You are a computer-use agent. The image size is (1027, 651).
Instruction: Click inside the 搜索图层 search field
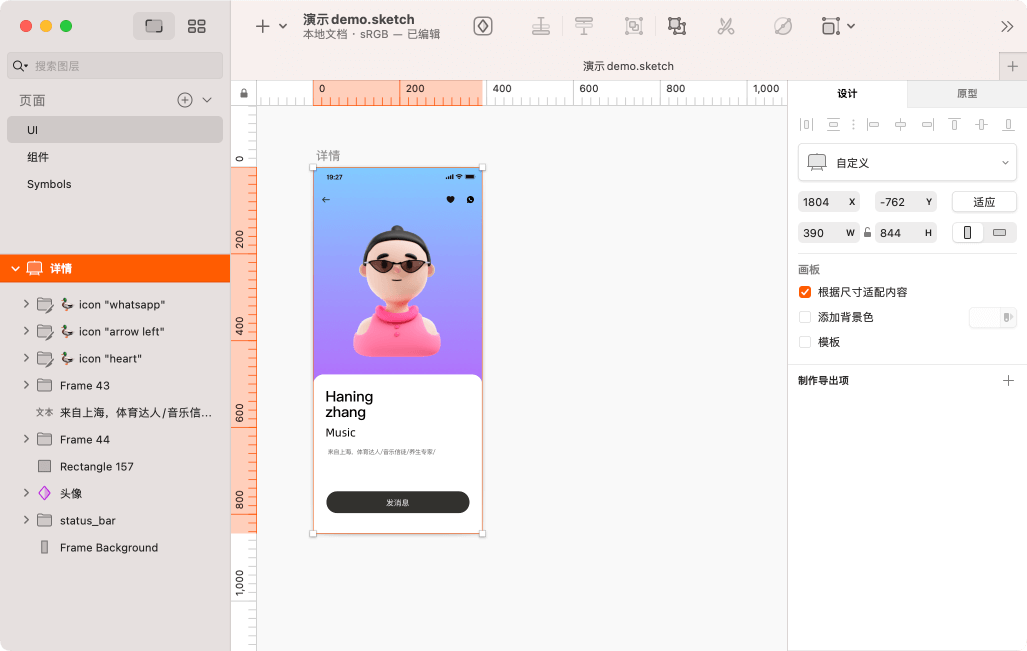[114, 65]
